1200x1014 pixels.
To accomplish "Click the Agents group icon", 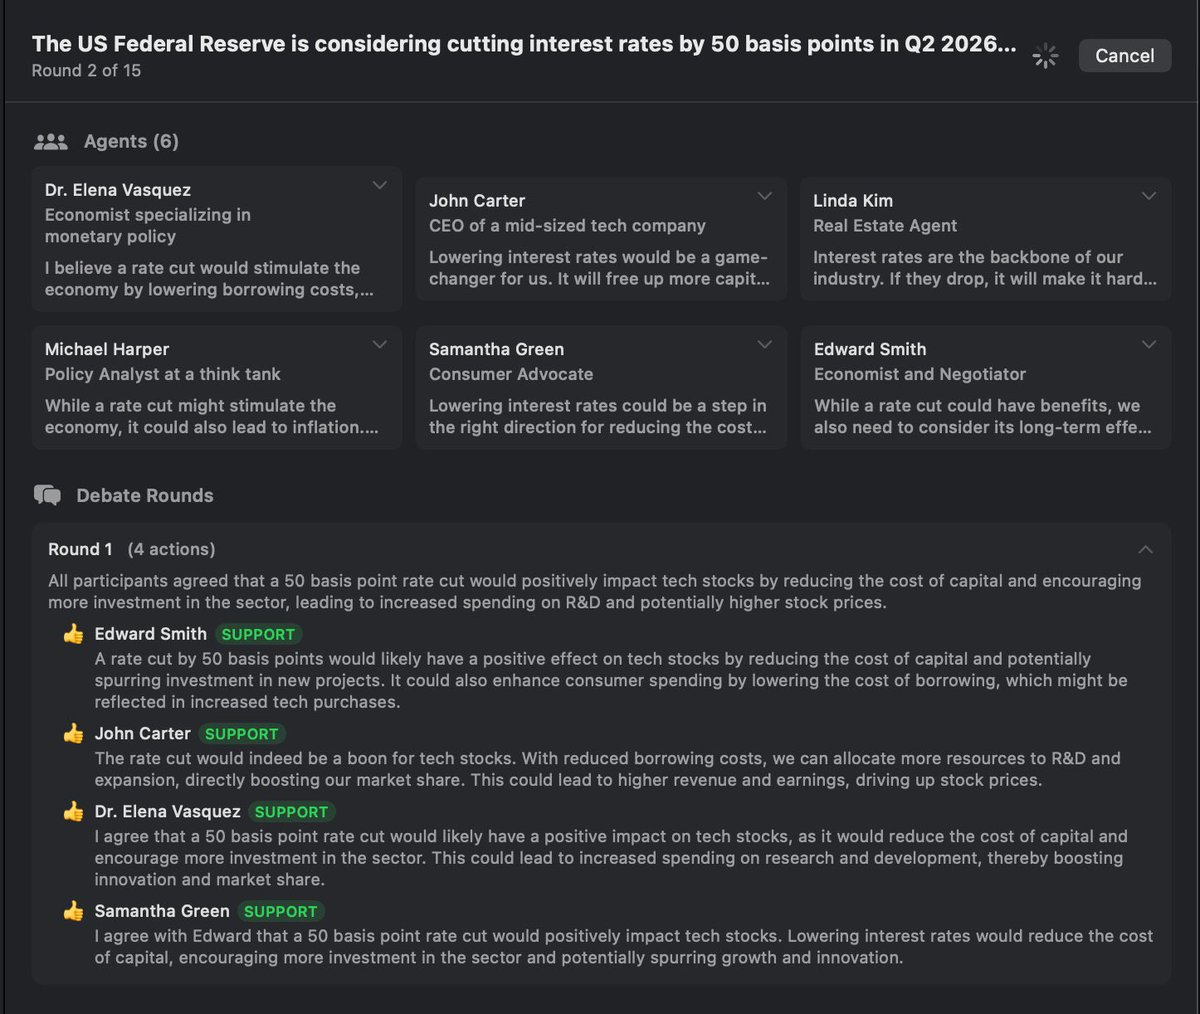I will (51, 142).
